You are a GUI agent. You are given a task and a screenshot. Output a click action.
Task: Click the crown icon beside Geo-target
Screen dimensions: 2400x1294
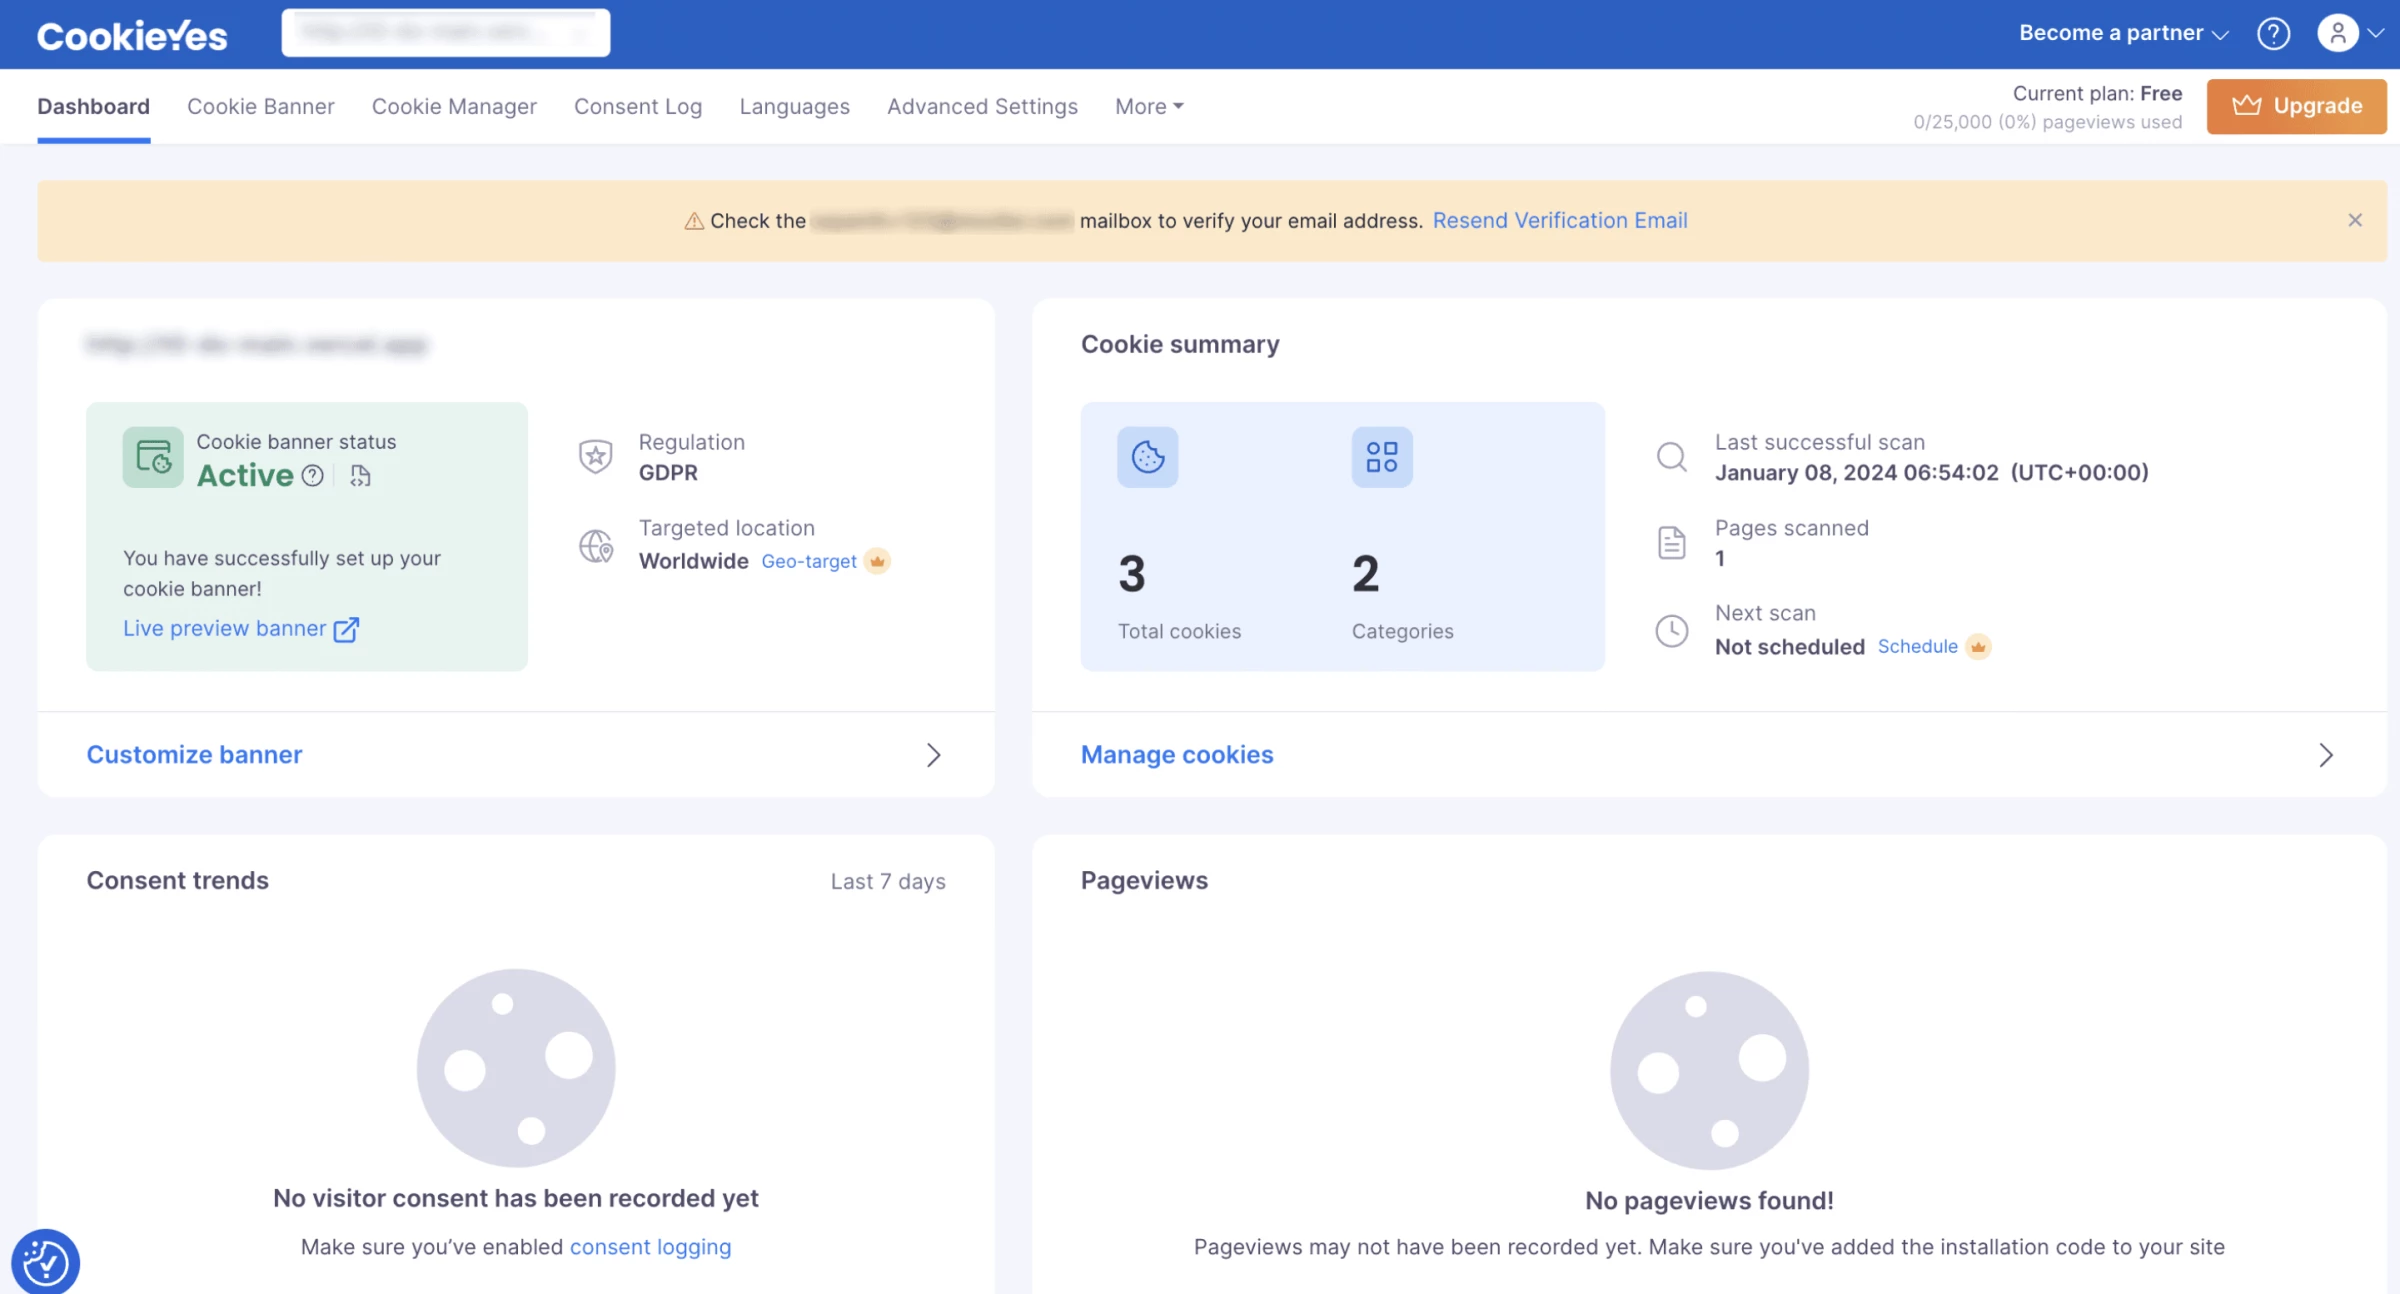coord(877,561)
